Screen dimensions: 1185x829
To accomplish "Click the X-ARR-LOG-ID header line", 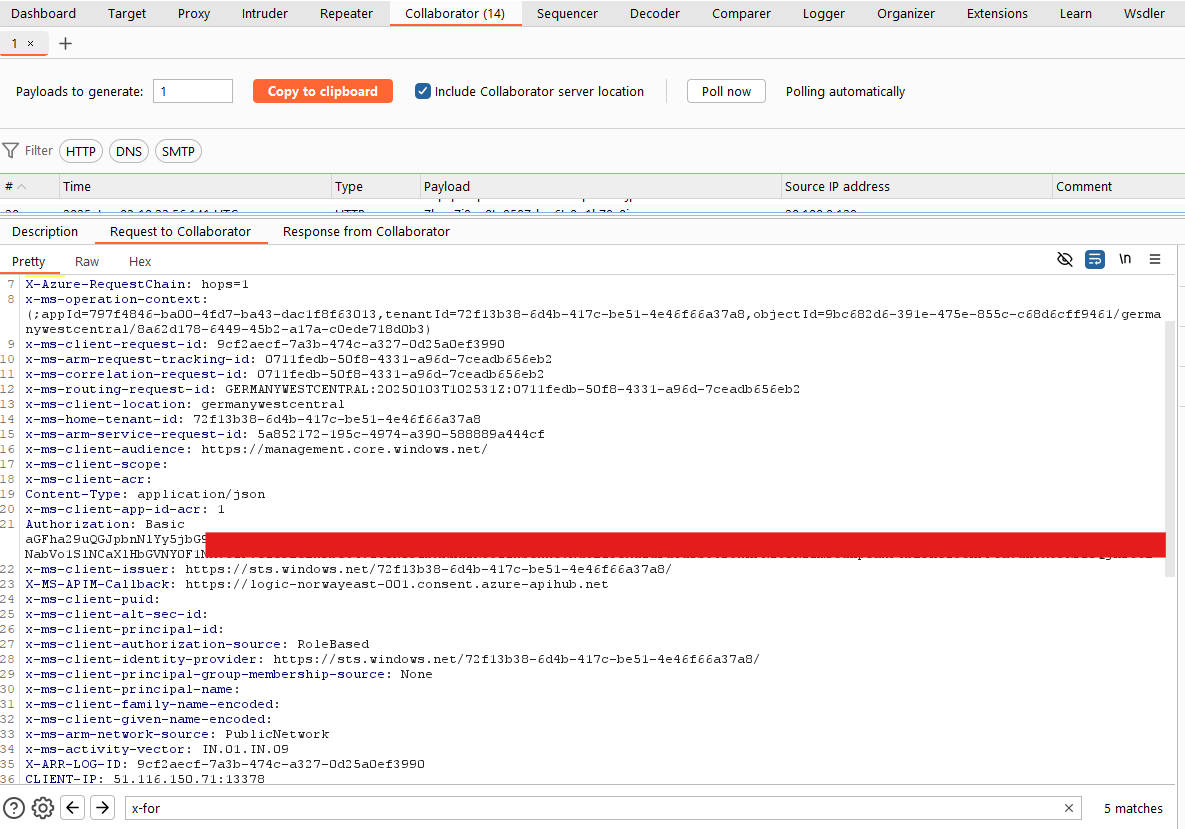I will click(x=224, y=764).
